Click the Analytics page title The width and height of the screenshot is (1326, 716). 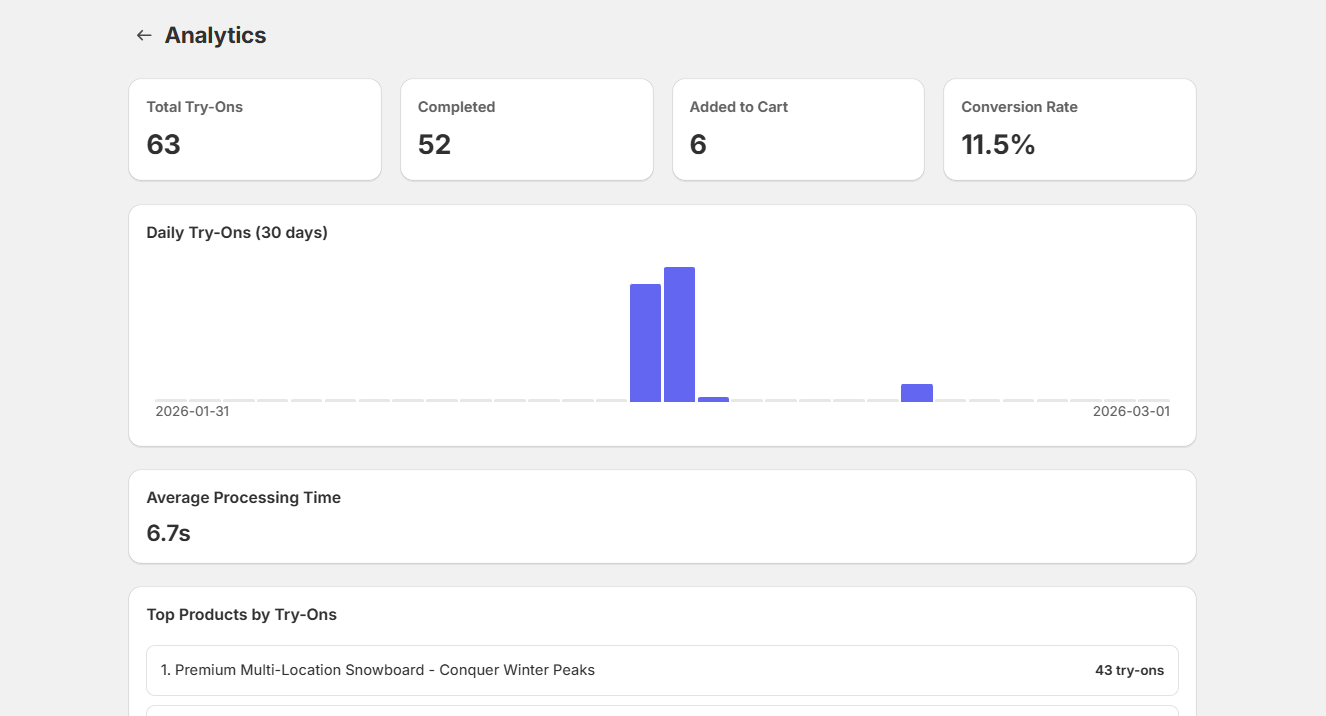click(x=215, y=34)
